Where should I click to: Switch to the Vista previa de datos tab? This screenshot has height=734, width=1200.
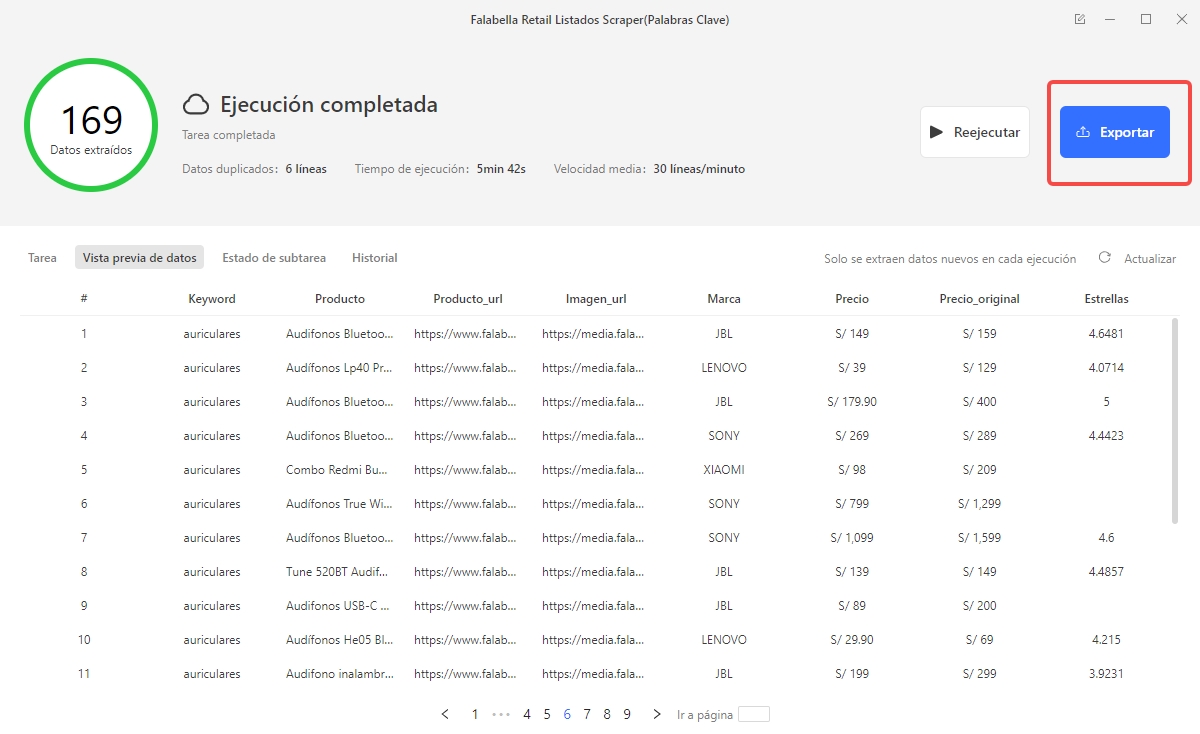click(139, 257)
